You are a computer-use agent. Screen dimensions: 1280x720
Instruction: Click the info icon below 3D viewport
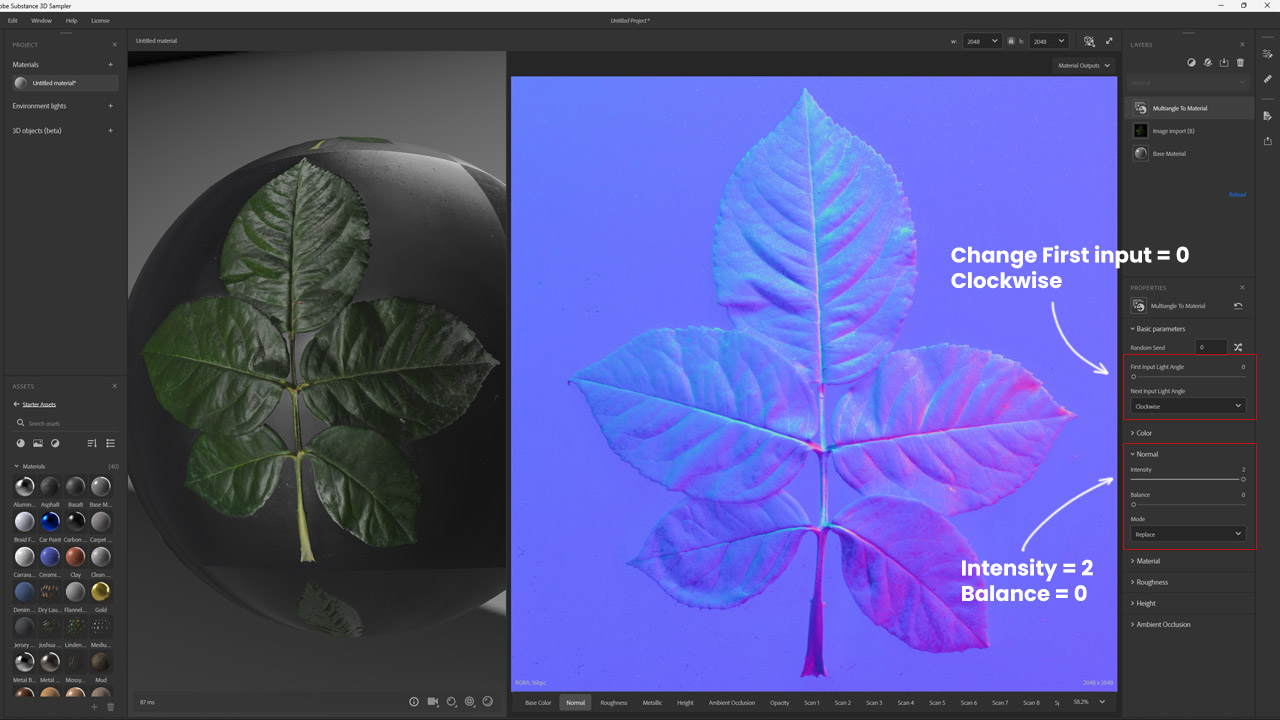[414, 702]
